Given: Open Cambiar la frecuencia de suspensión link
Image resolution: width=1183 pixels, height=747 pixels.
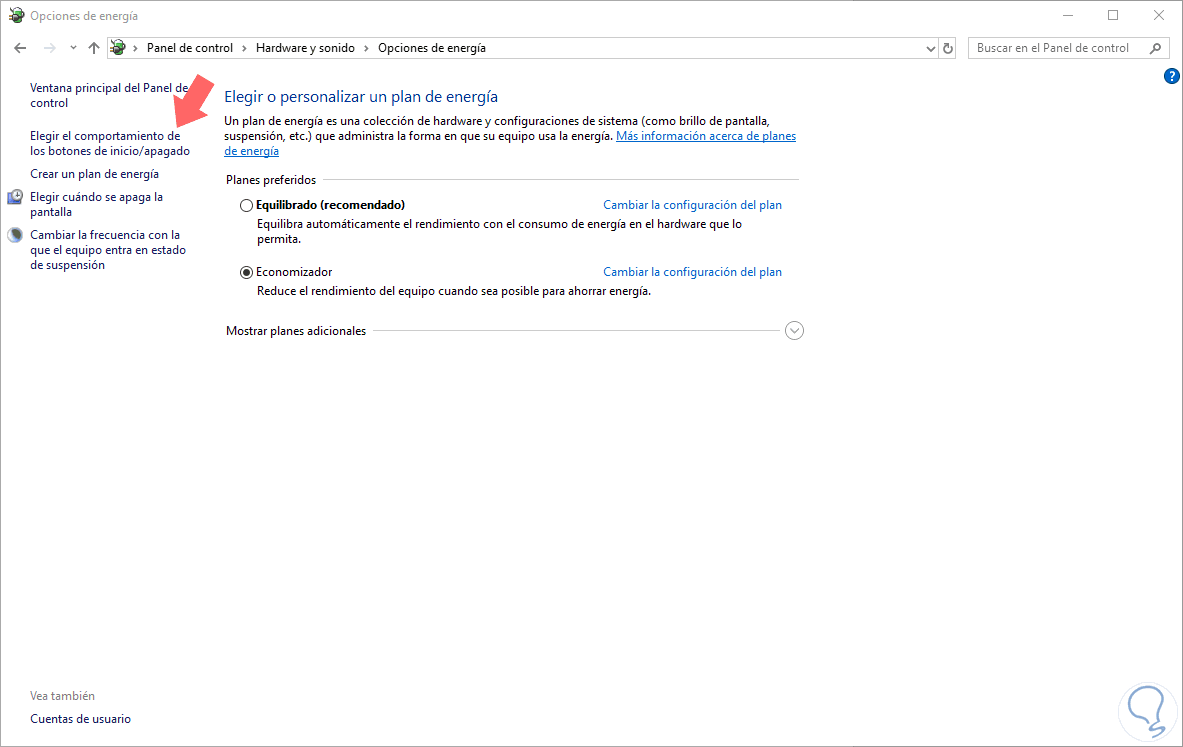Looking at the screenshot, I should 108,250.
